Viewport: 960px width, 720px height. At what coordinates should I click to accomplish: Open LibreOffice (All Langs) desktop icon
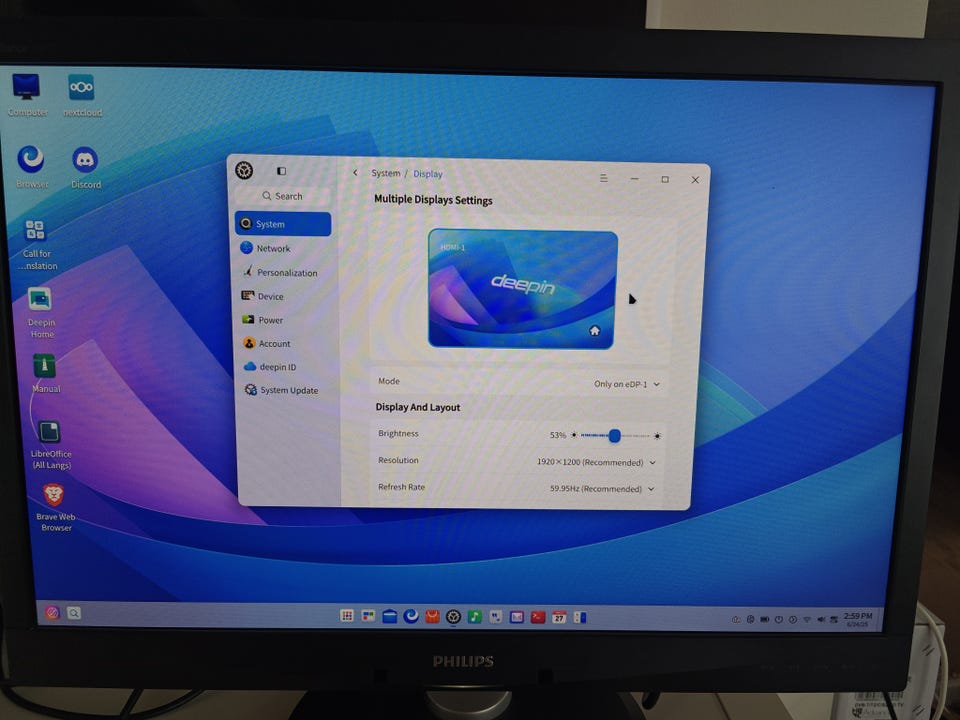(51, 444)
